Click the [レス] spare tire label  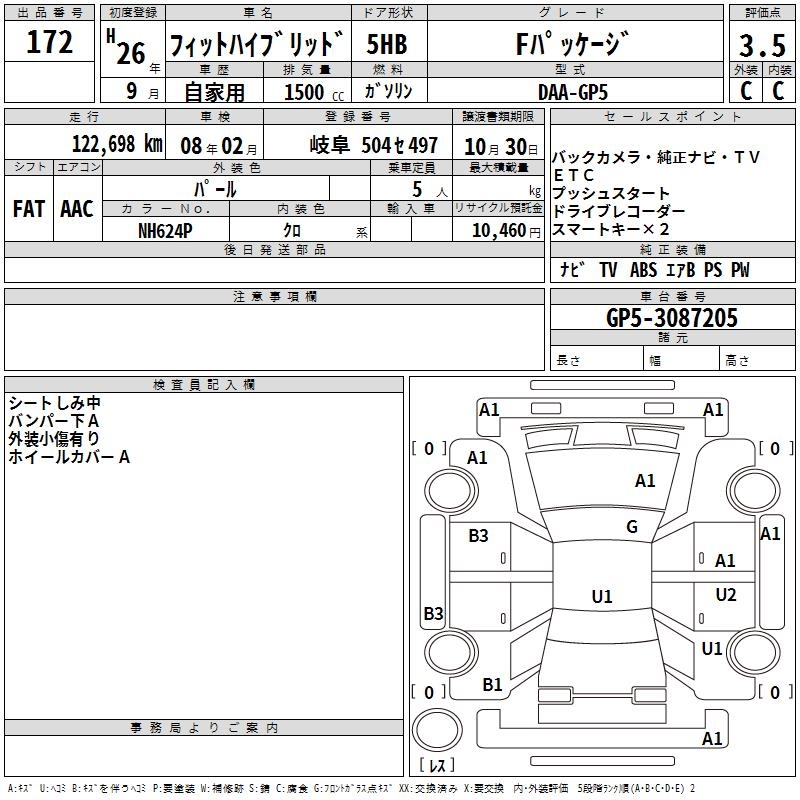[437, 765]
